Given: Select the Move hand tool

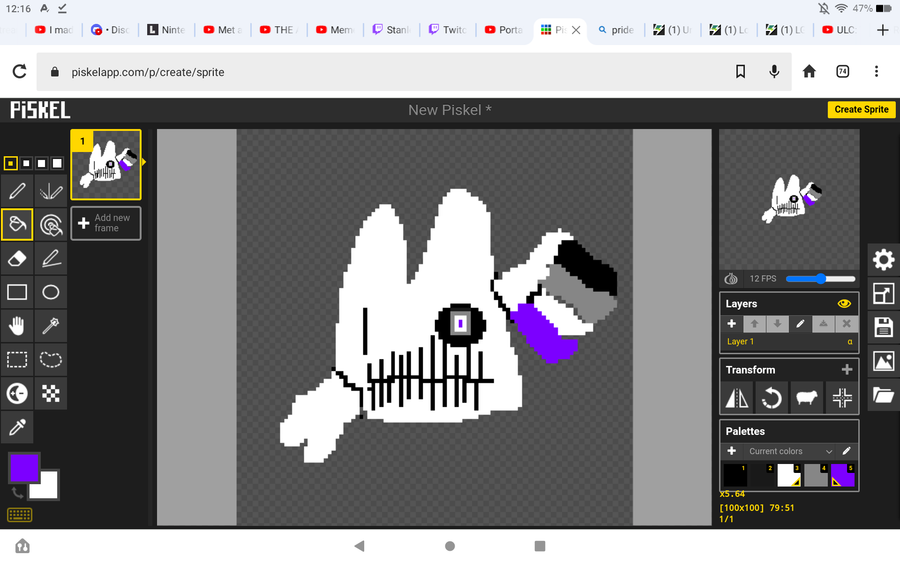Looking at the screenshot, I should [17, 327].
